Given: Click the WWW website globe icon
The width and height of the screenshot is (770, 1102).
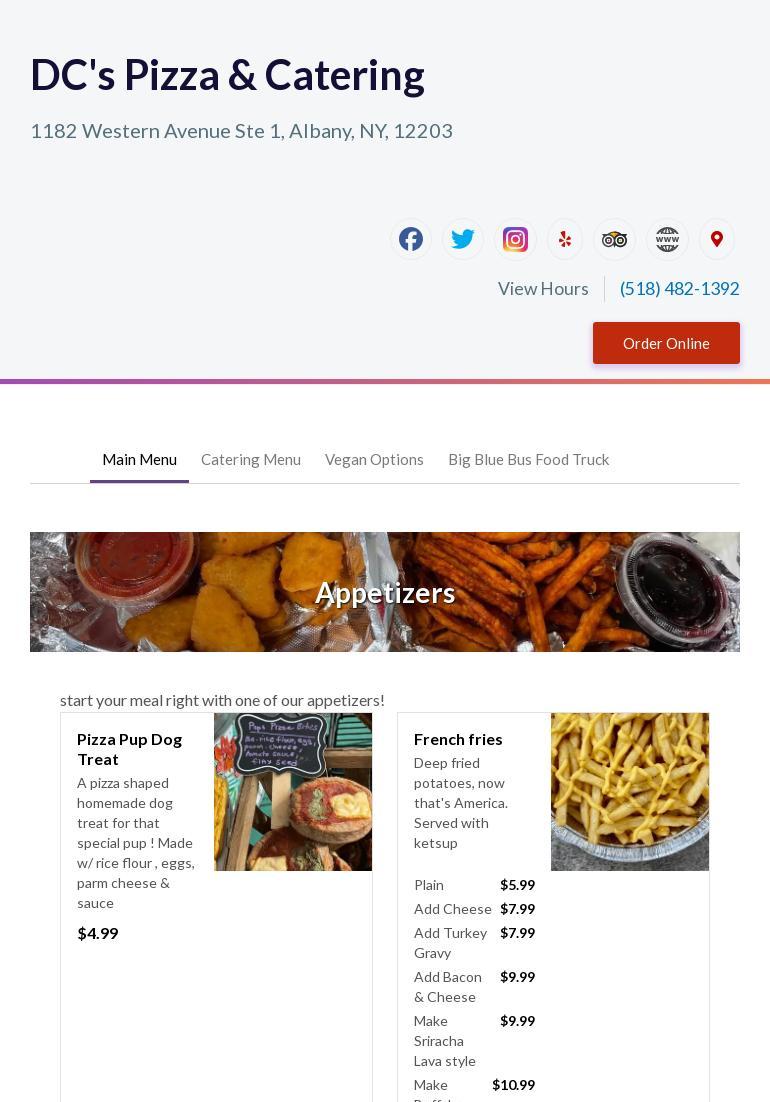Looking at the screenshot, I should click(667, 239).
